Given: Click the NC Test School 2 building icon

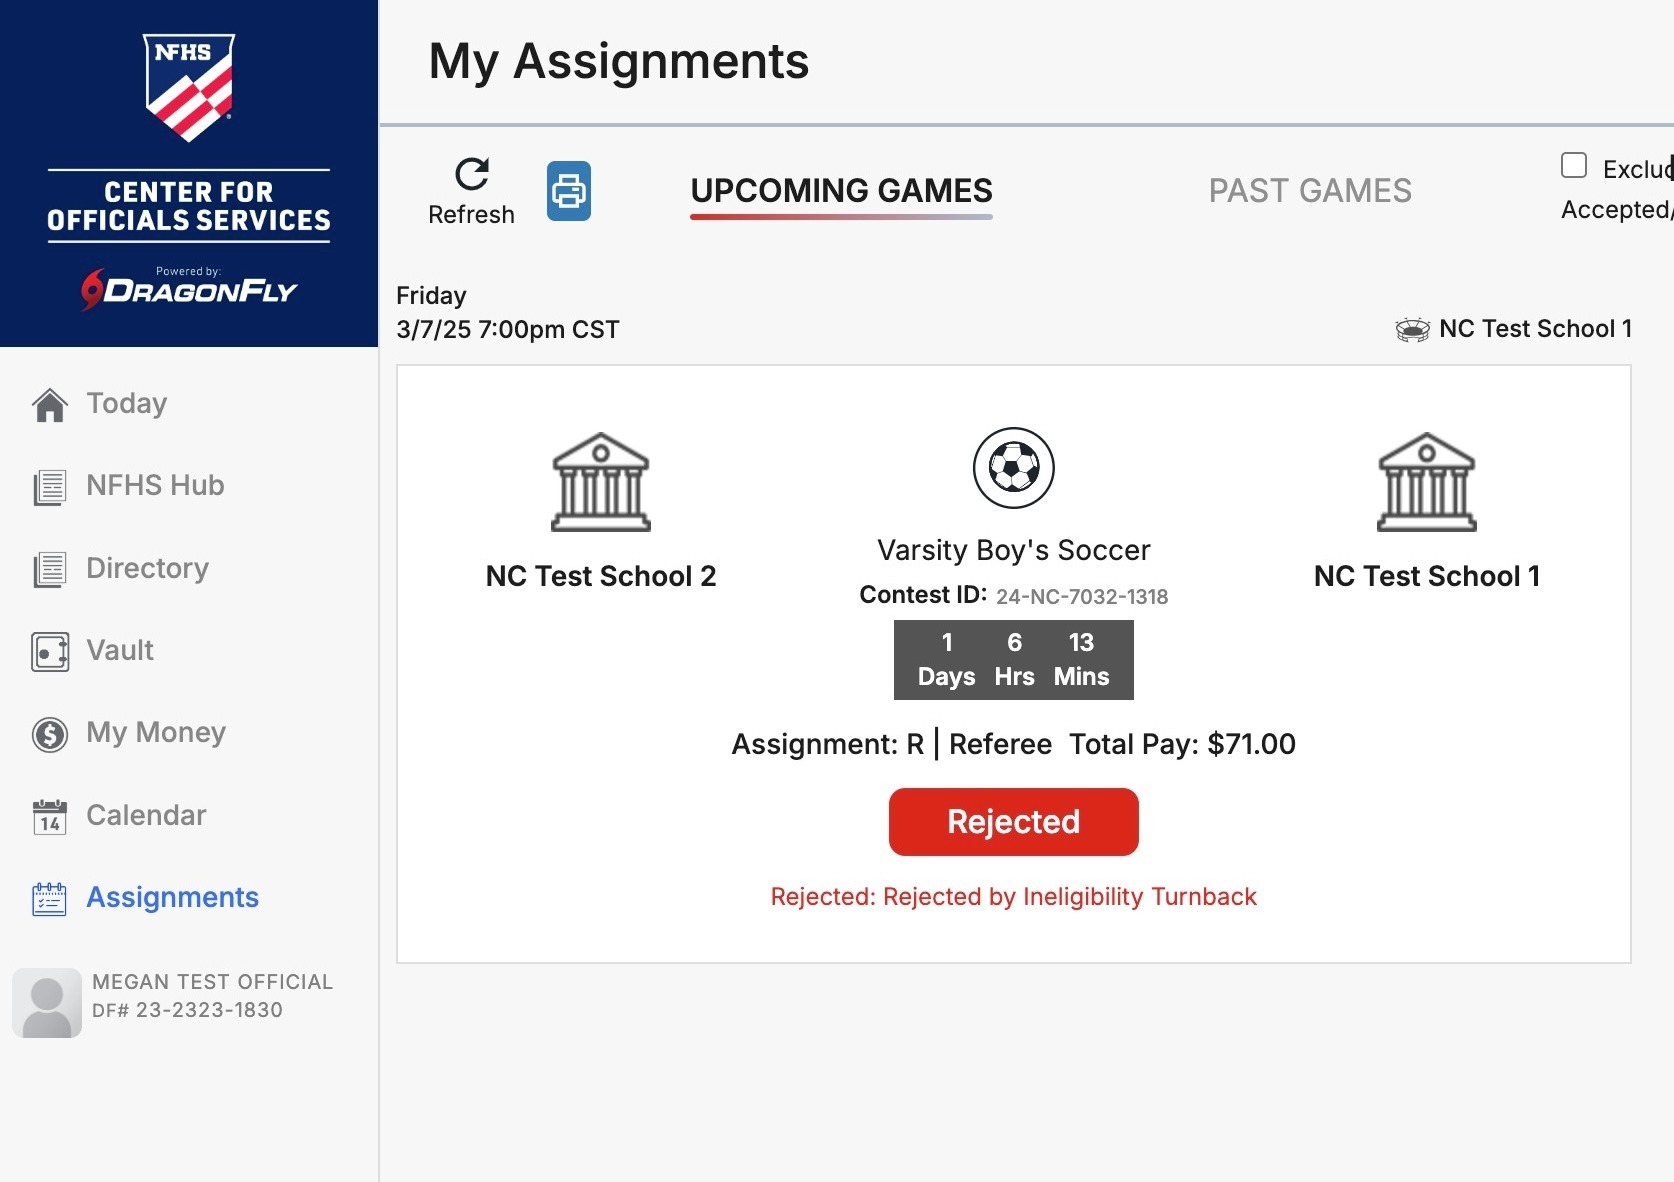Looking at the screenshot, I should 601,481.
